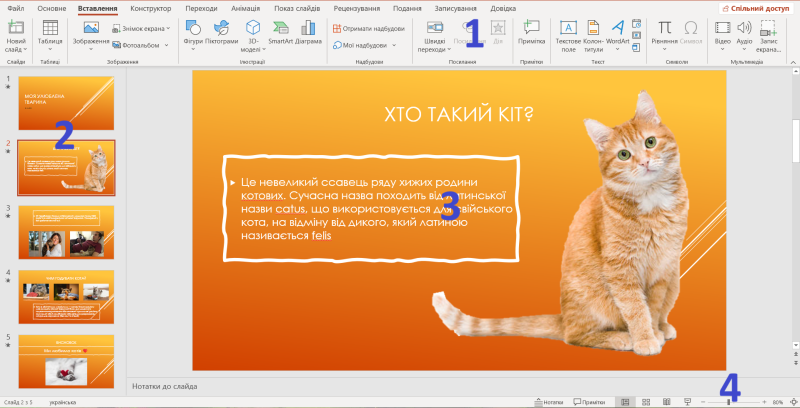This screenshot has width=800, height=408.
Task: Insert a 3D-моделі object
Action: coord(253,36)
